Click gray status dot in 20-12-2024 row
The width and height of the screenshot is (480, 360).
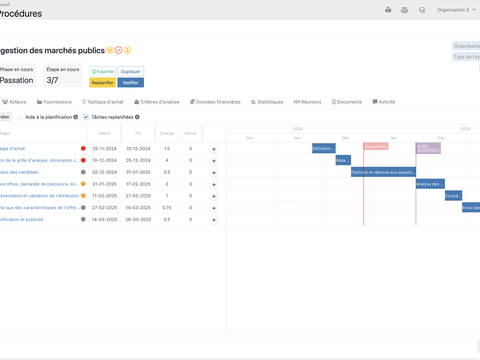tap(83, 172)
